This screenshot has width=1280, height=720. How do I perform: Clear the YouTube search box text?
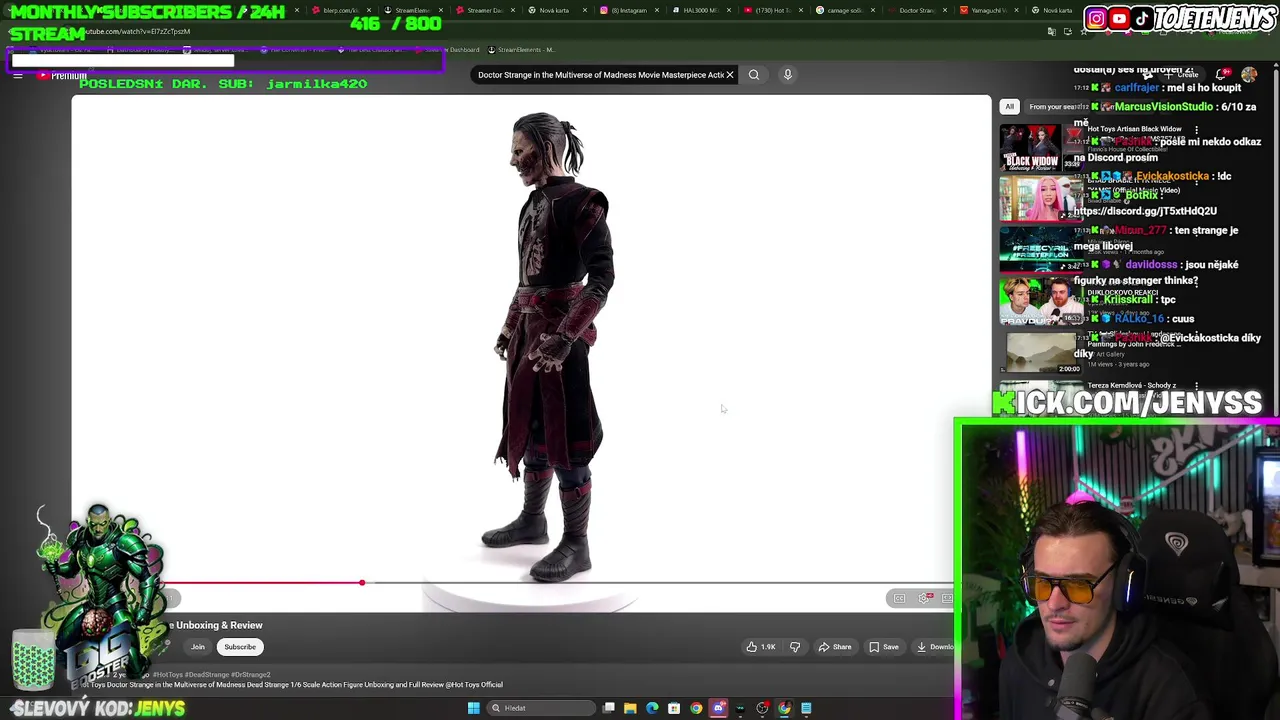pos(730,75)
